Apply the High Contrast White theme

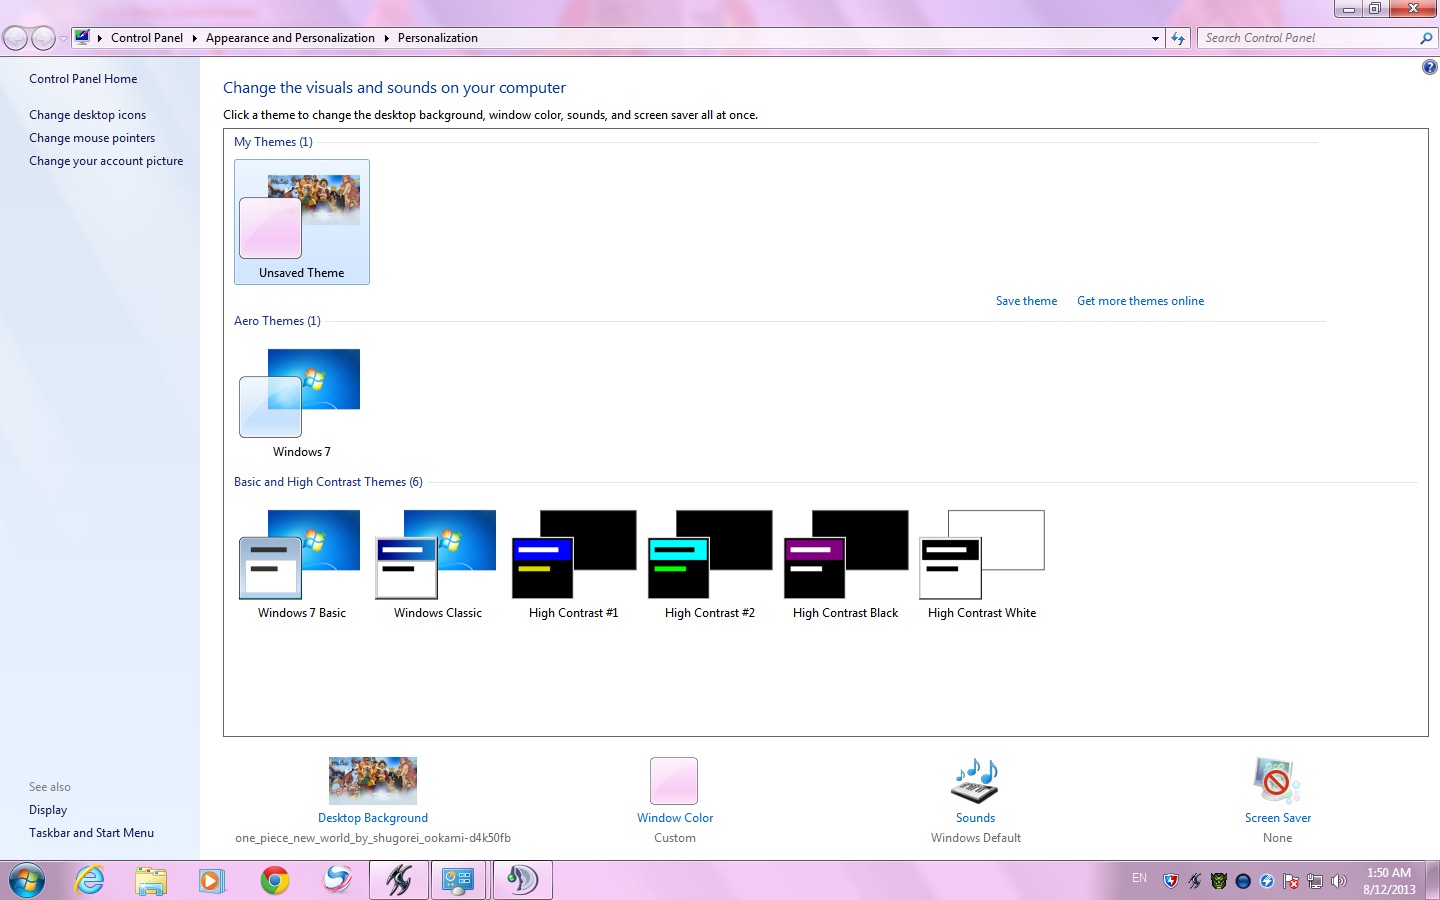tap(982, 564)
